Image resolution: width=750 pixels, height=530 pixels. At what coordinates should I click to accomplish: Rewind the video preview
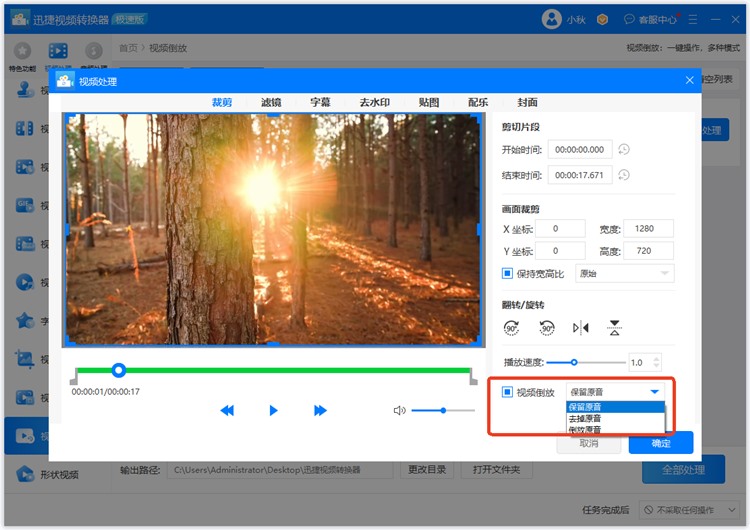[x=227, y=410]
